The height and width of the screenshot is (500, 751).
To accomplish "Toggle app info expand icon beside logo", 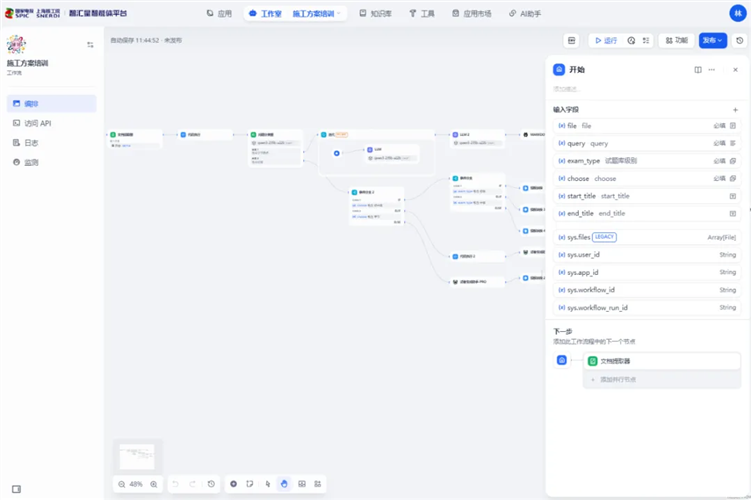I will [90, 45].
